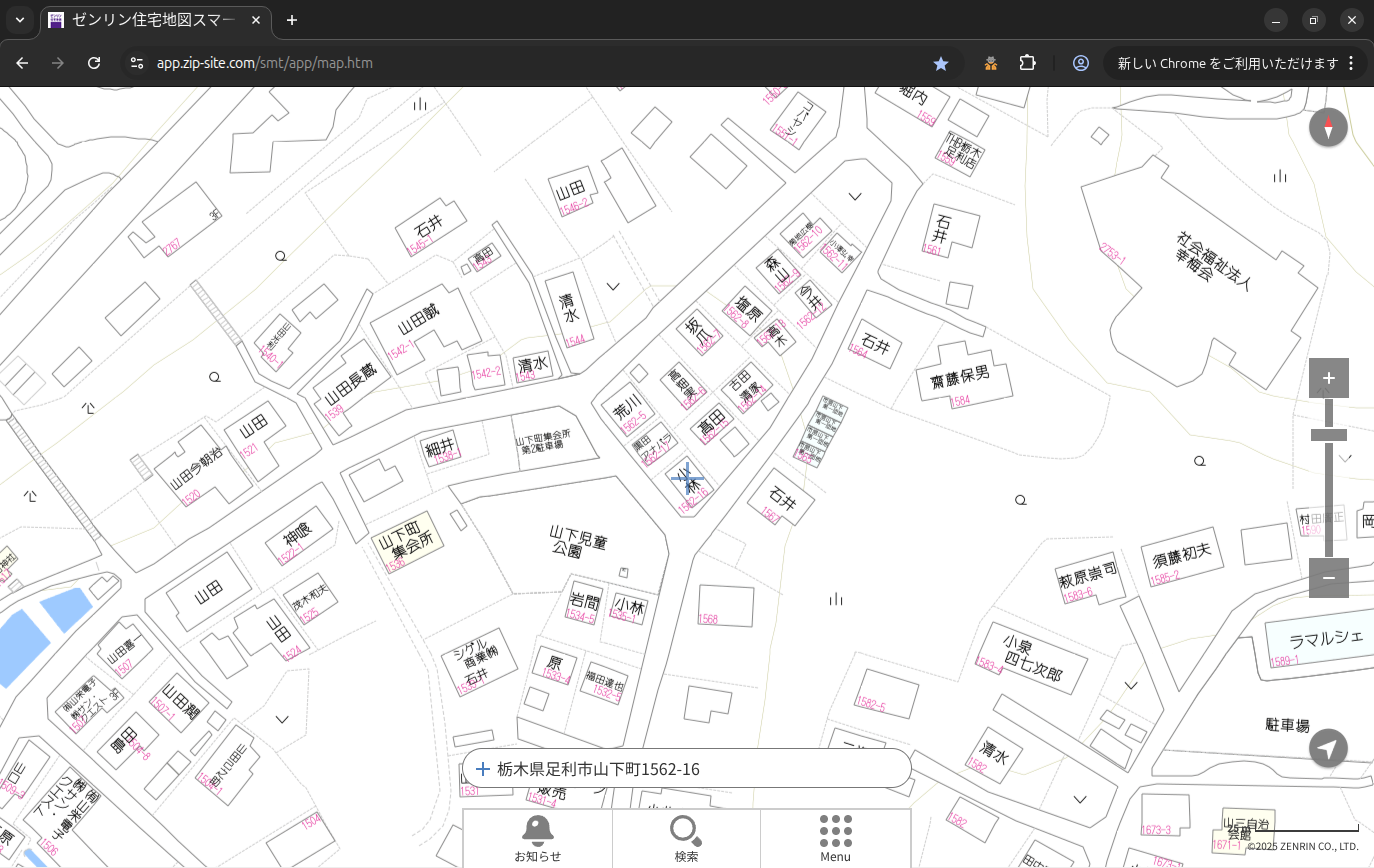Open the Menu grid button
The width and height of the screenshot is (1374, 868).
click(835, 838)
